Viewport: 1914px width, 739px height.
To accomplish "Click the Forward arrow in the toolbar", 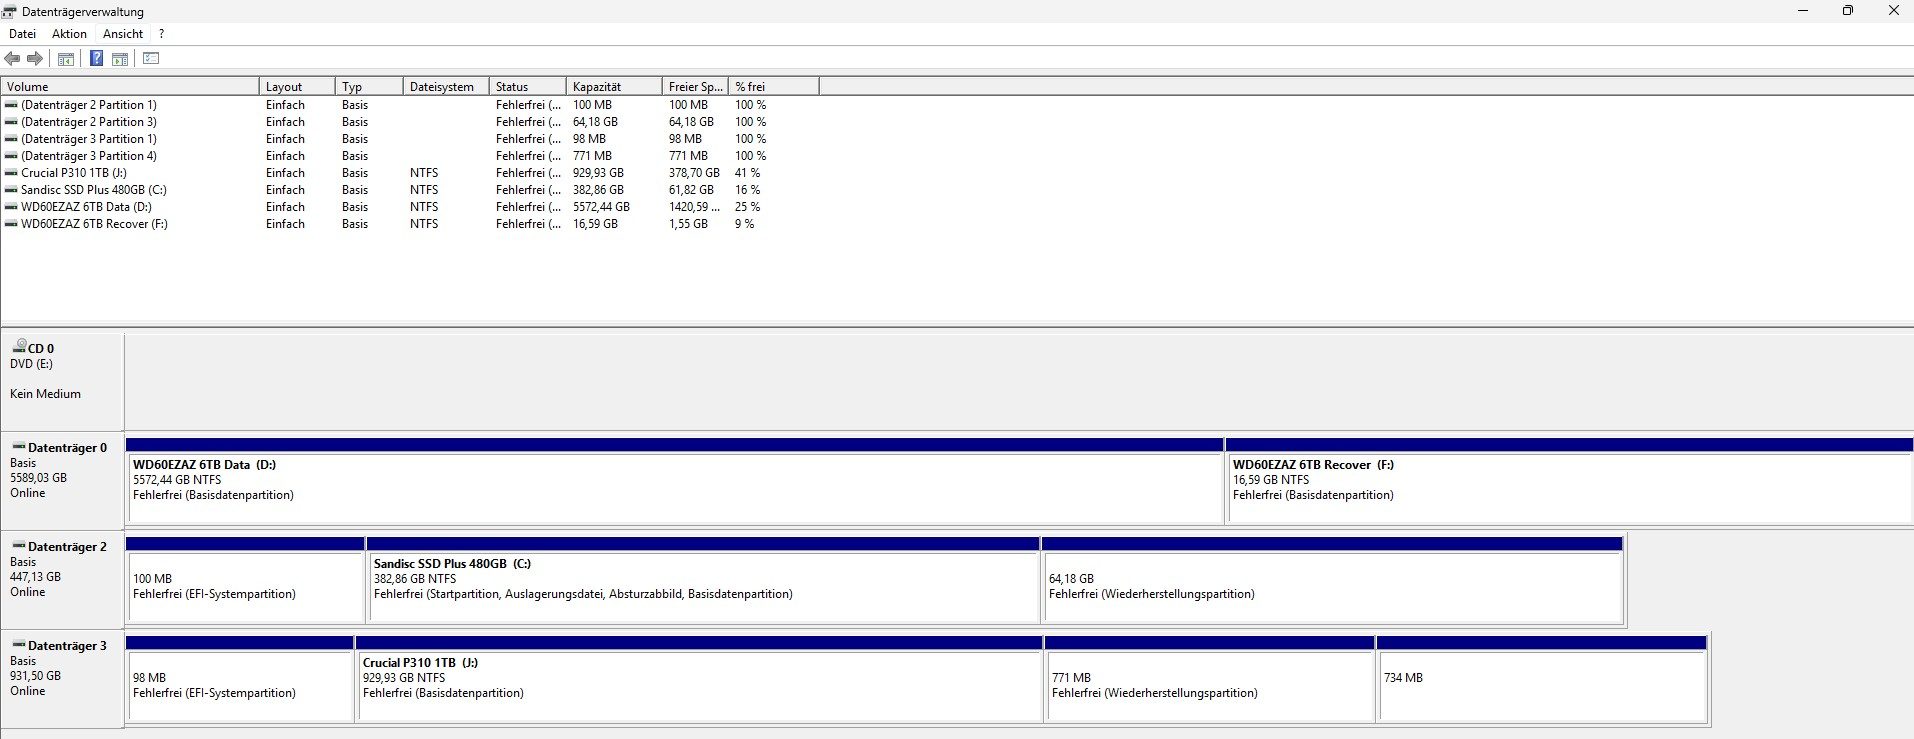I will tap(35, 59).
